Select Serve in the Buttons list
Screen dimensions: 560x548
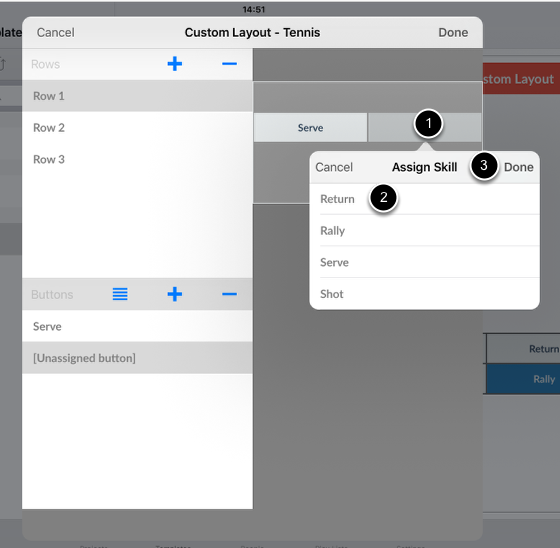(x=138, y=326)
